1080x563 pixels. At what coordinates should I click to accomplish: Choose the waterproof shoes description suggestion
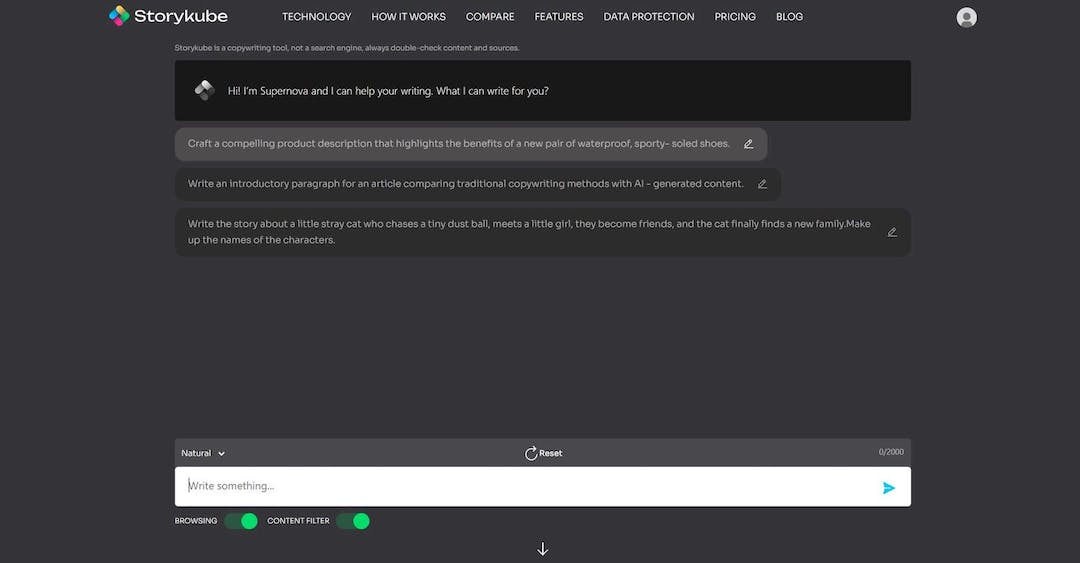[458, 144]
